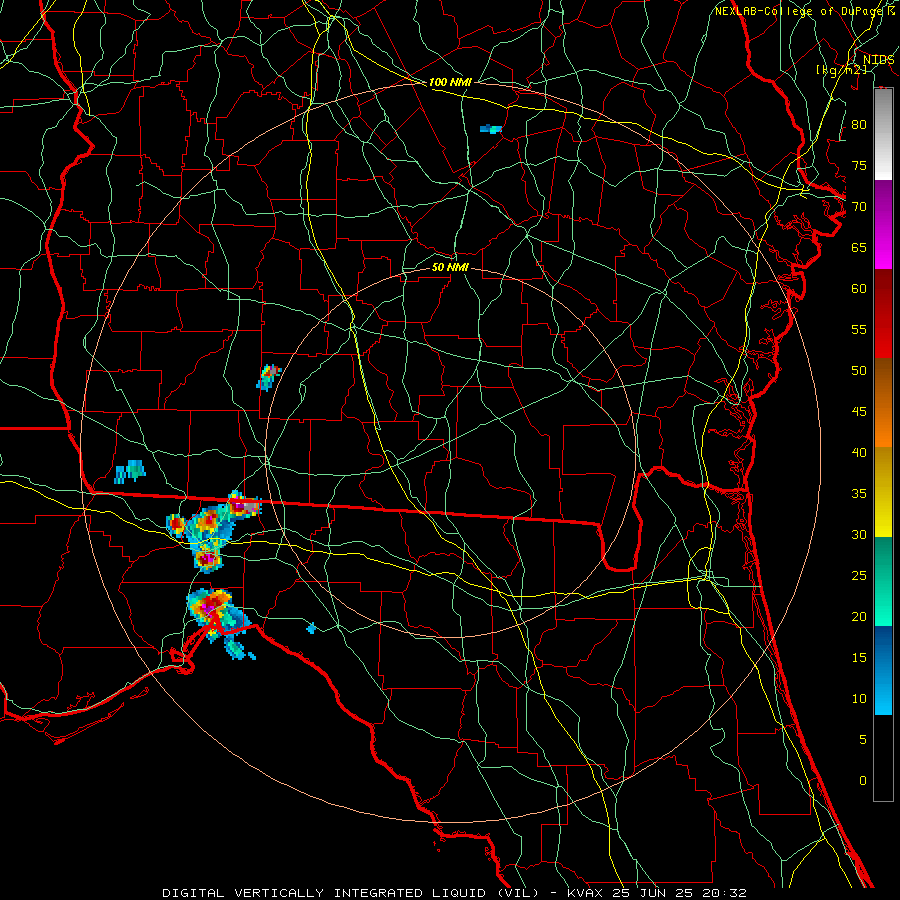Click the scale value 80
This screenshot has height=900, width=900.
coord(859,125)
